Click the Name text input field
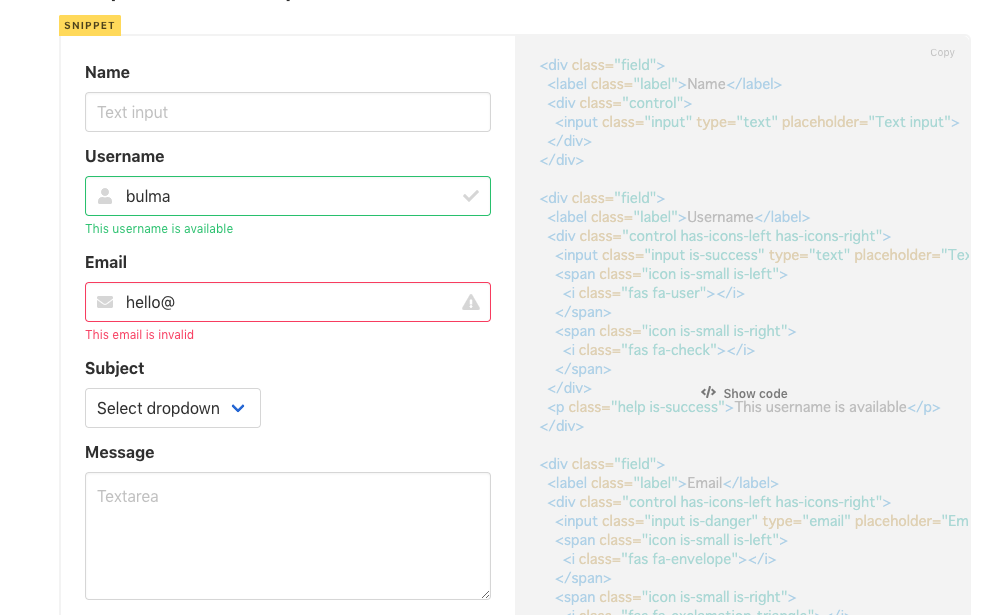Viewport: 1008px width, 615px height. (x=288, y=112)
